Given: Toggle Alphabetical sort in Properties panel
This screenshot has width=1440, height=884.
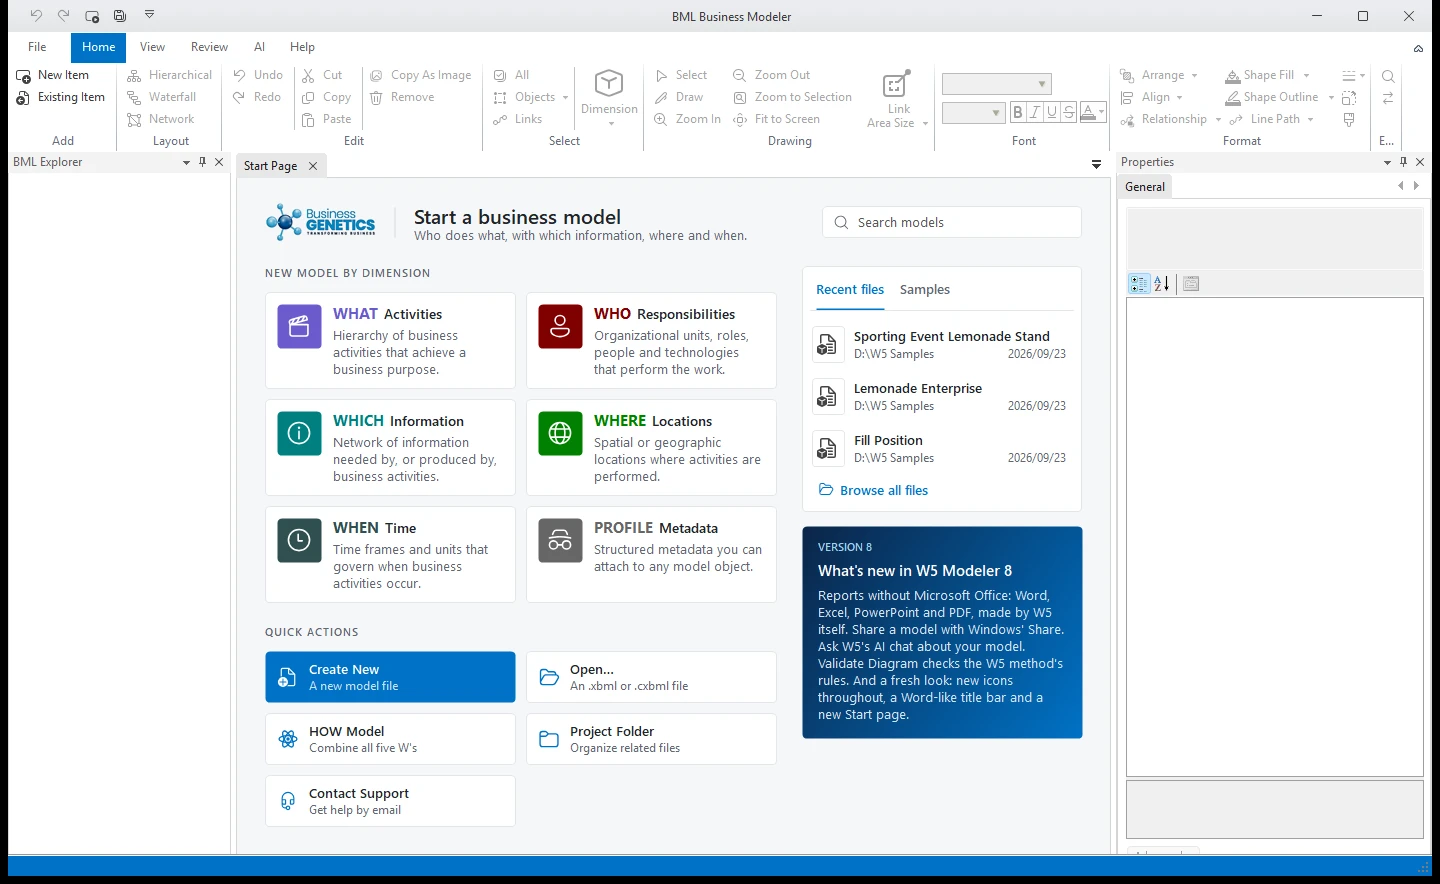Looking at the screenshot, I should coord(1162,284).
